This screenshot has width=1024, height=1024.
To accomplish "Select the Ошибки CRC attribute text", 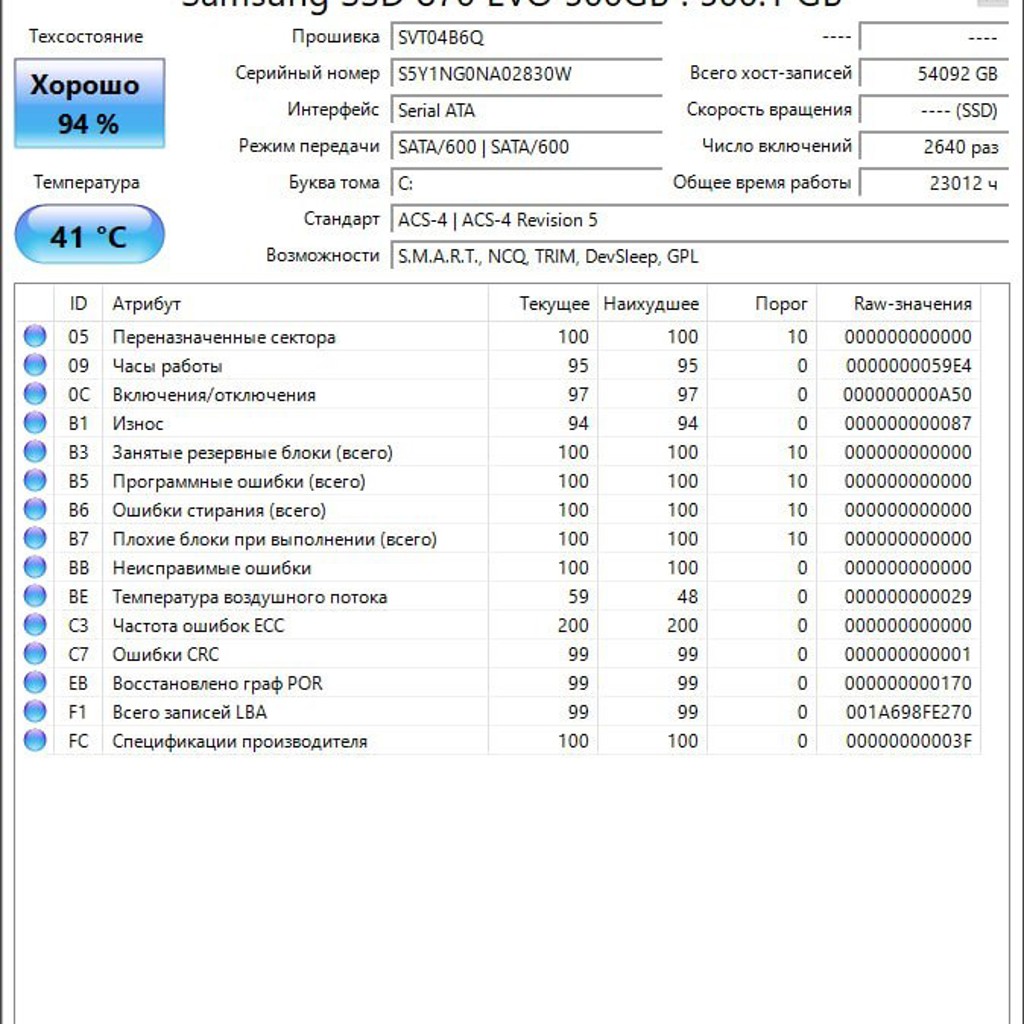I will pos(166,654).
